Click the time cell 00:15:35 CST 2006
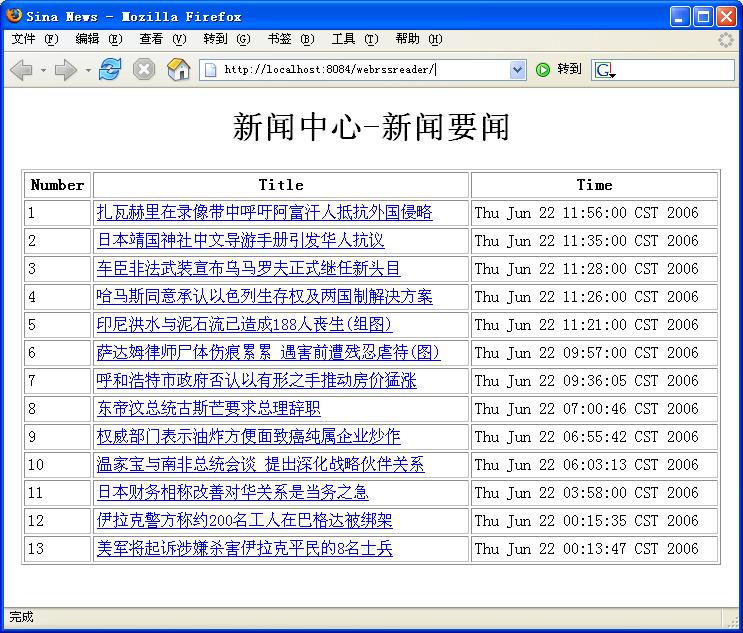This screenshot has width=743, height=633. click(x=594, y=520)
